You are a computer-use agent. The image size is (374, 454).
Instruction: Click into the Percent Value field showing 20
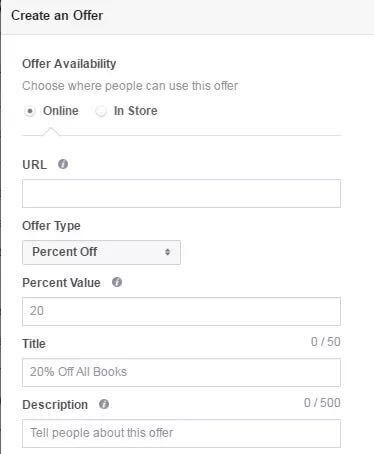click(x=181, y=311)
